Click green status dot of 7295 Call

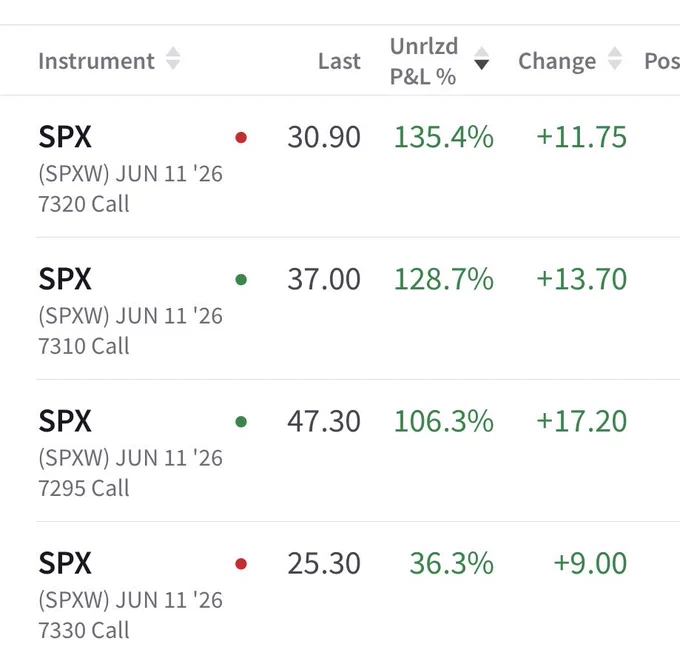tap(241, 422)
